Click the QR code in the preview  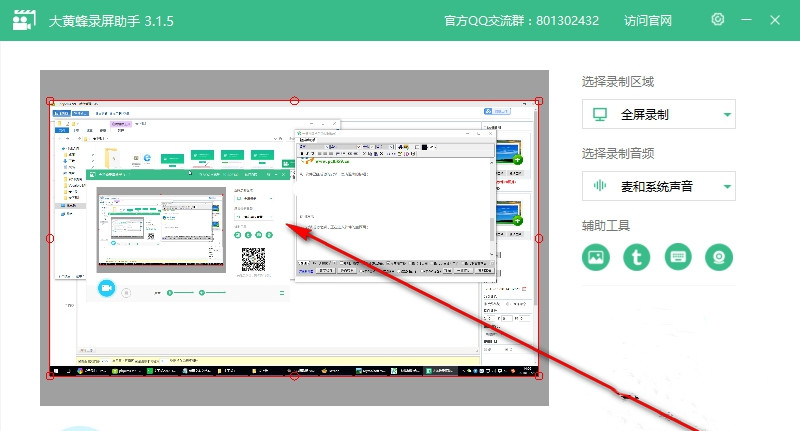253,260
